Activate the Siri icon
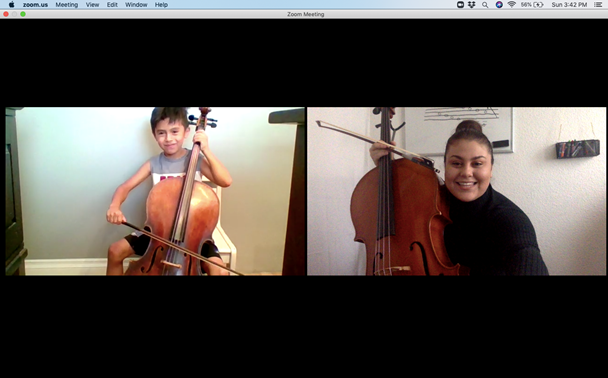The image size is (608, 378). (x=499, y=5)
